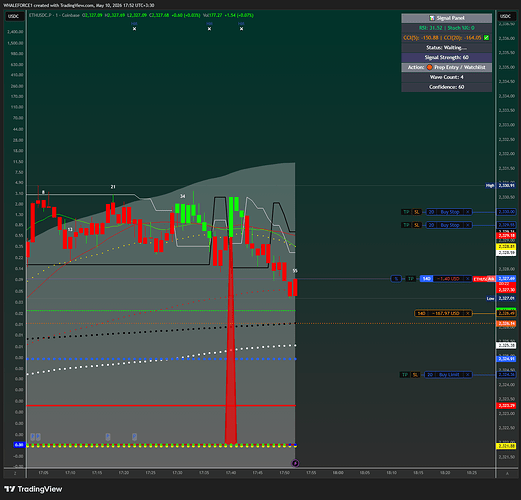This screenshot has height=500, width=521.
Task: Click TP on the 2,330.00 Buy Stop order
Action: click(406, 212)
